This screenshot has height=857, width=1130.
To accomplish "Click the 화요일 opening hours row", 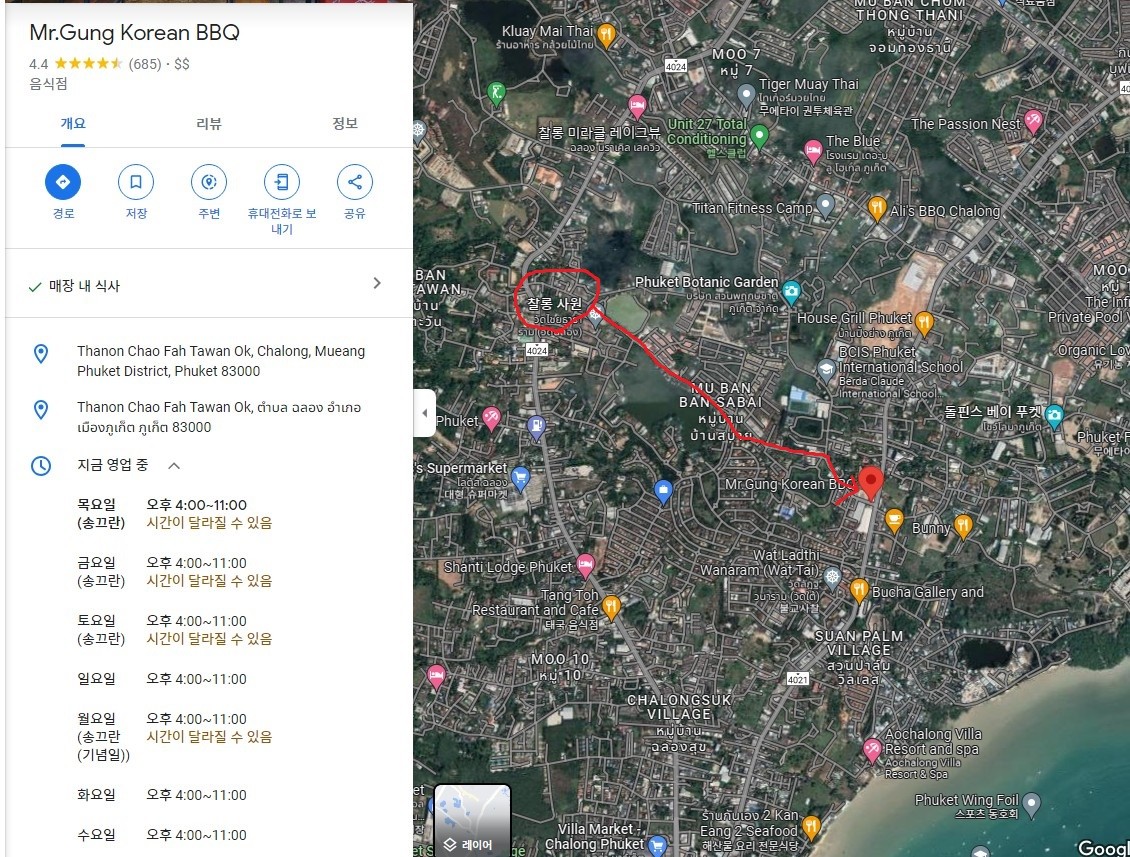I will [162, 795].
